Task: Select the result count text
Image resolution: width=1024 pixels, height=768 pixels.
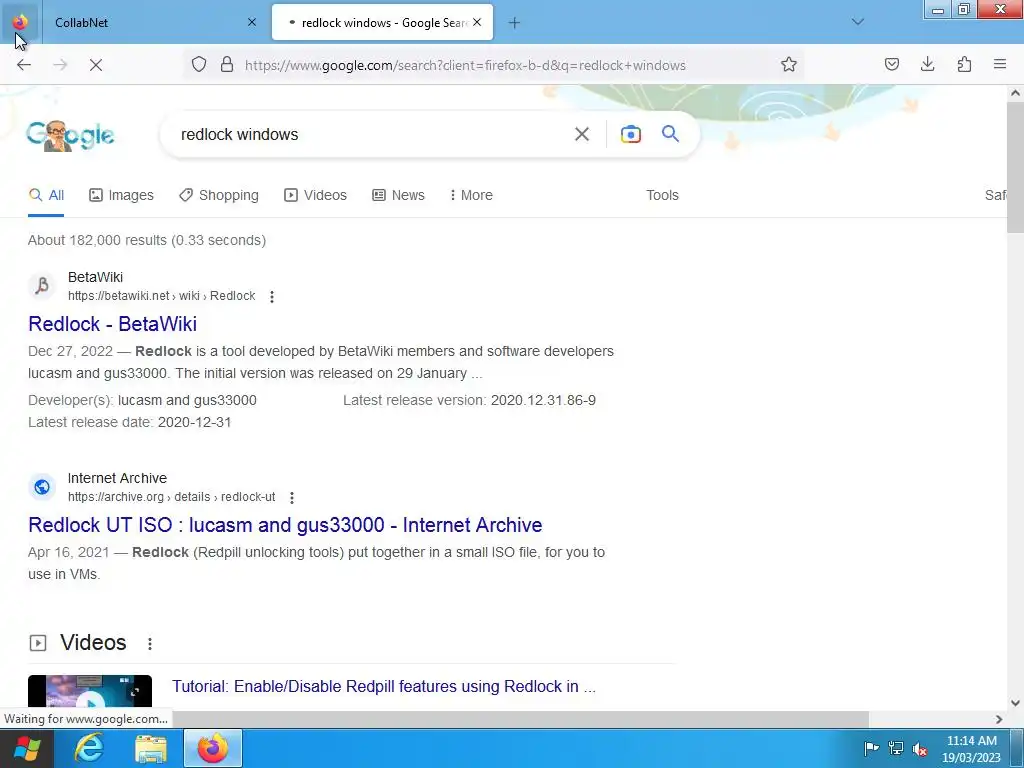Action: [x=147, y=240]
